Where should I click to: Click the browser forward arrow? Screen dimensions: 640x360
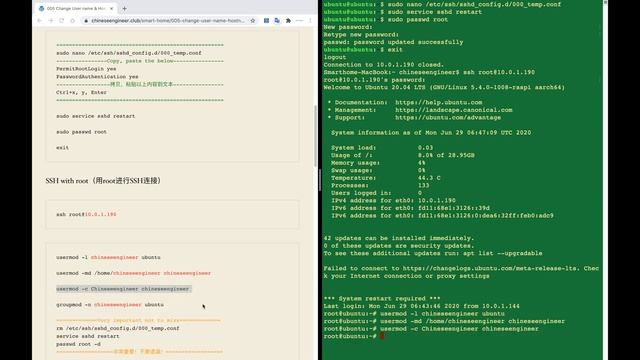[51, 20]
